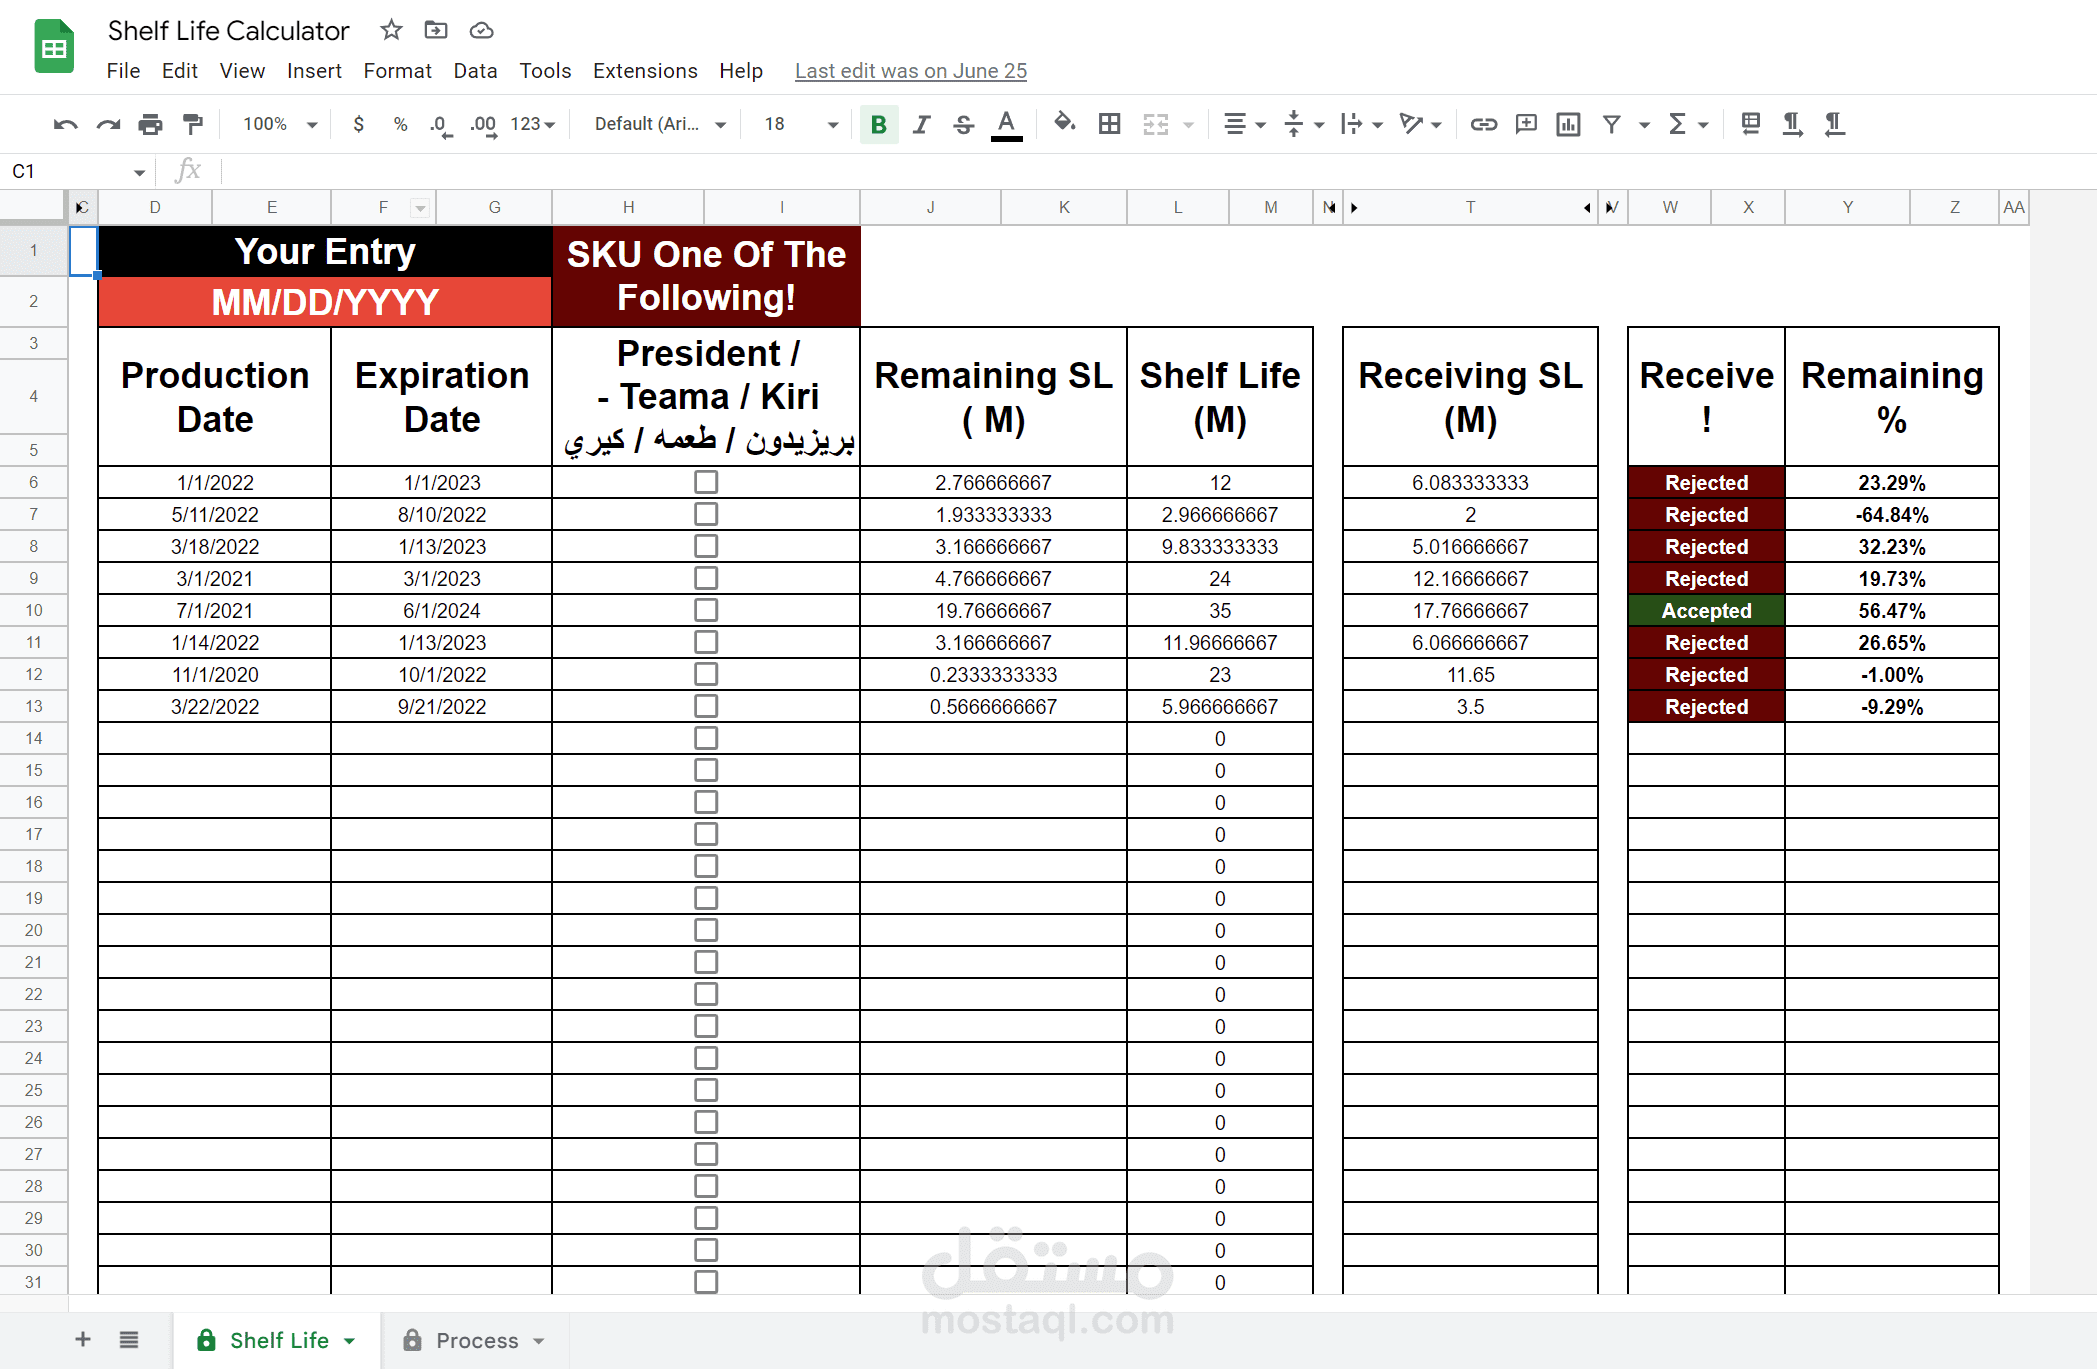Click the Print icon
Viewport: 2097px width, 1369px height.
pyautogui.click(x=150, y=124)
